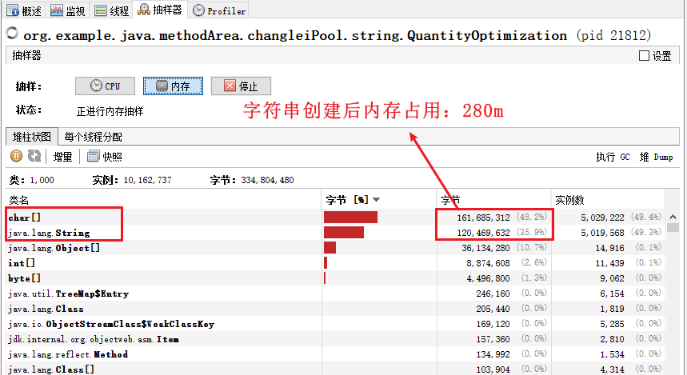Click the Profiler tab clock icon
This screenshot has height=375, width=687.
point(198,10)
